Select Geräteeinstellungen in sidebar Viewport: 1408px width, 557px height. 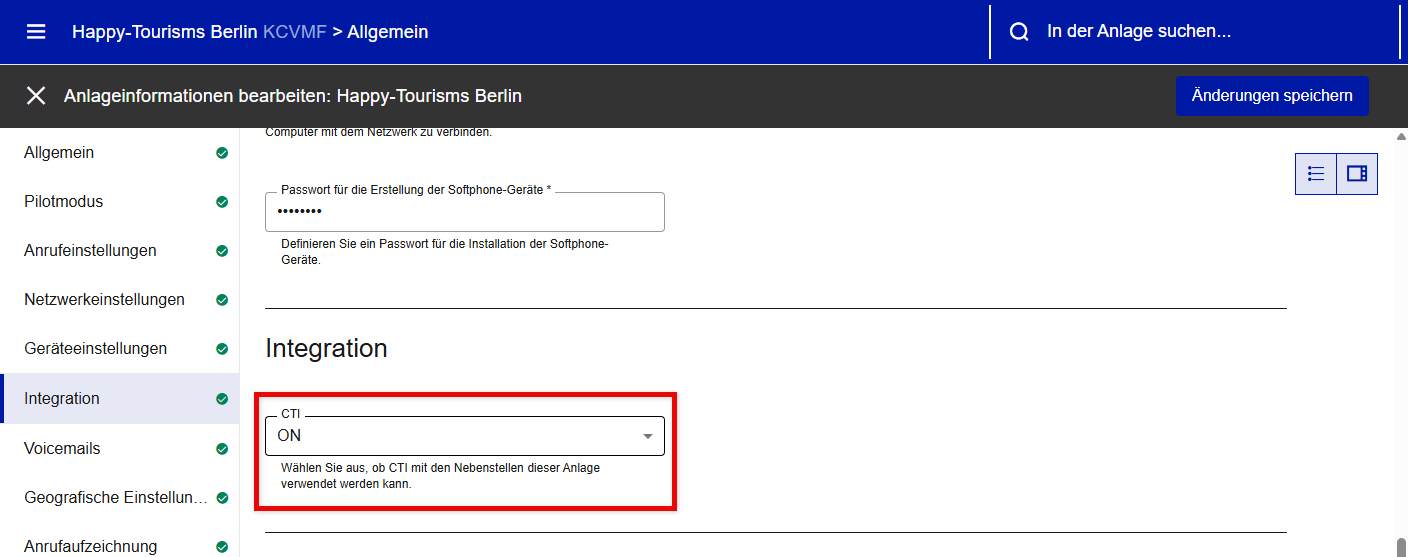pyautogui.click(x=95, y=348)
